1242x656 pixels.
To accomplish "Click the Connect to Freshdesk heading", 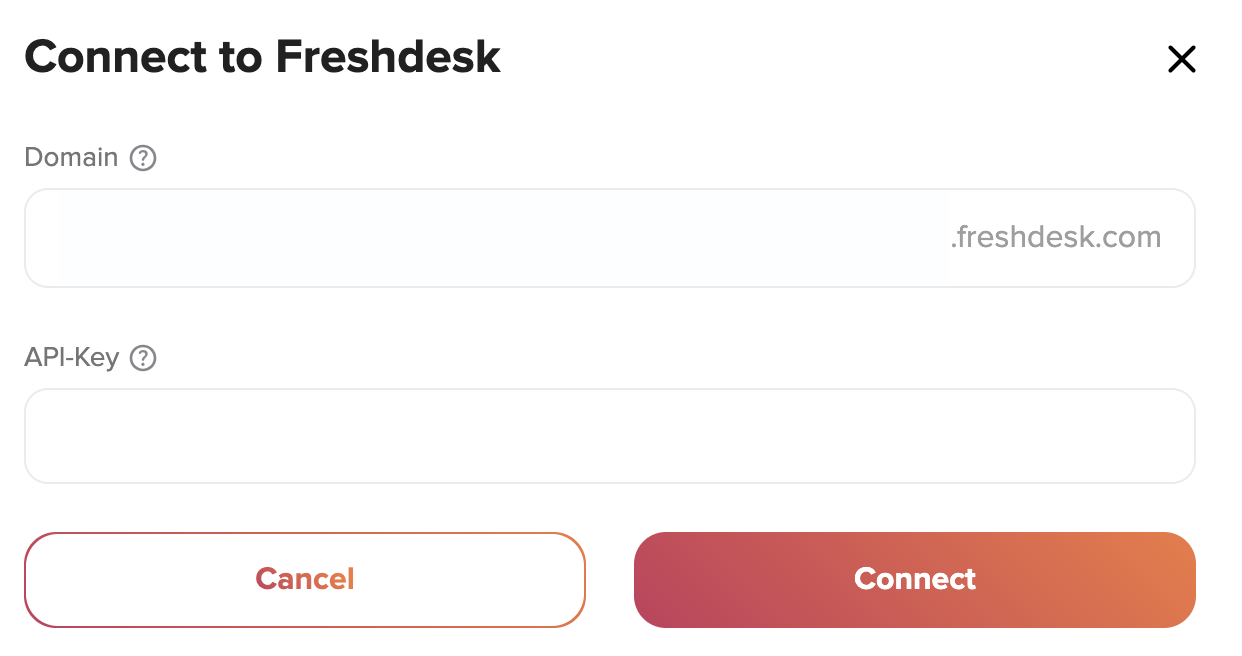I will coord(262,58).
